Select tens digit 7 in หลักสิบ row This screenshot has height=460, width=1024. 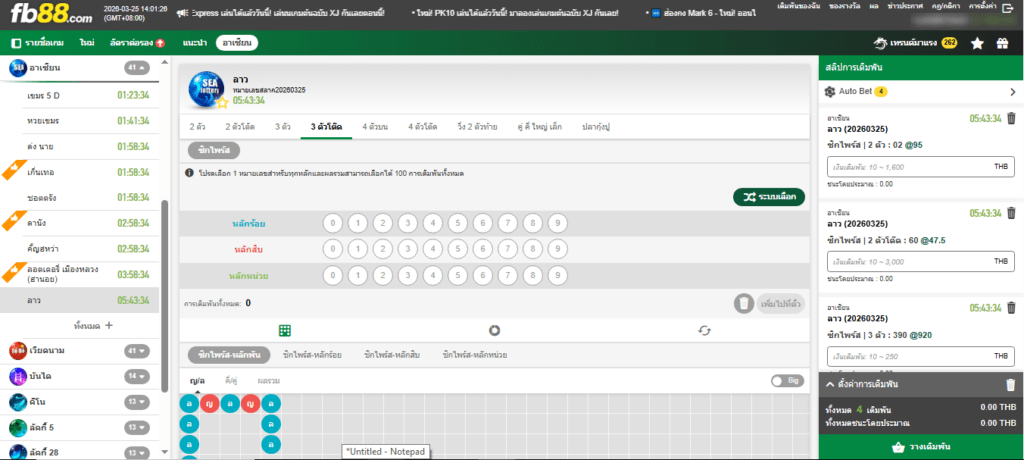[507, 250]
